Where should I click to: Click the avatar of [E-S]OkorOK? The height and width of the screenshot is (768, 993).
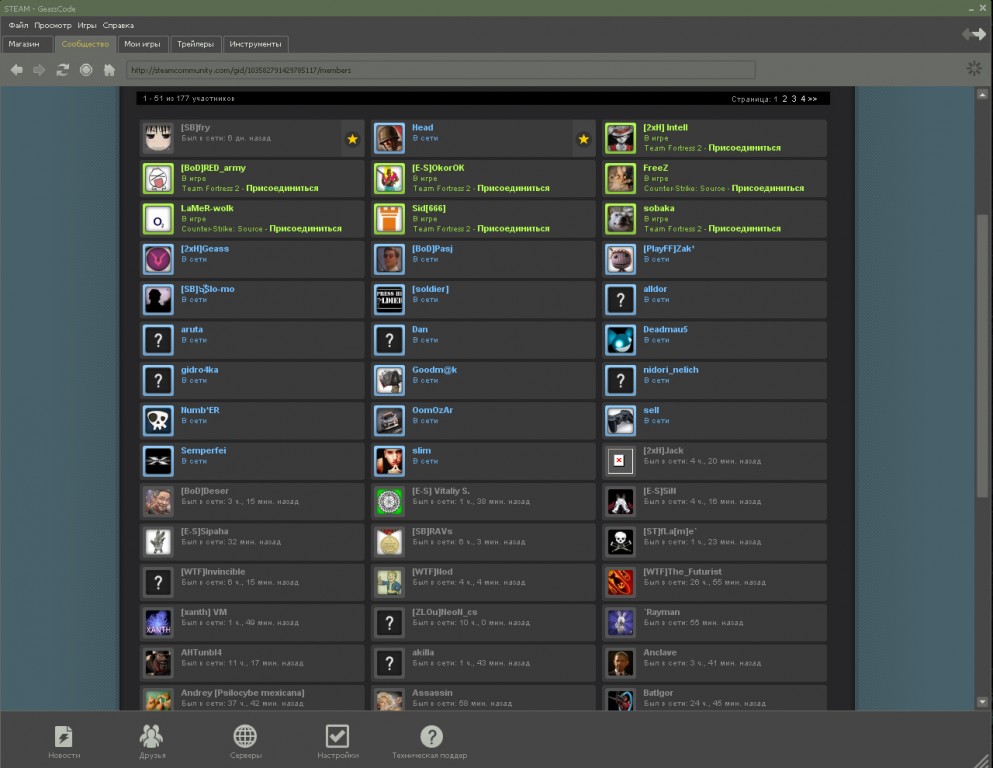pyautogui.click(x=389, y=179)
